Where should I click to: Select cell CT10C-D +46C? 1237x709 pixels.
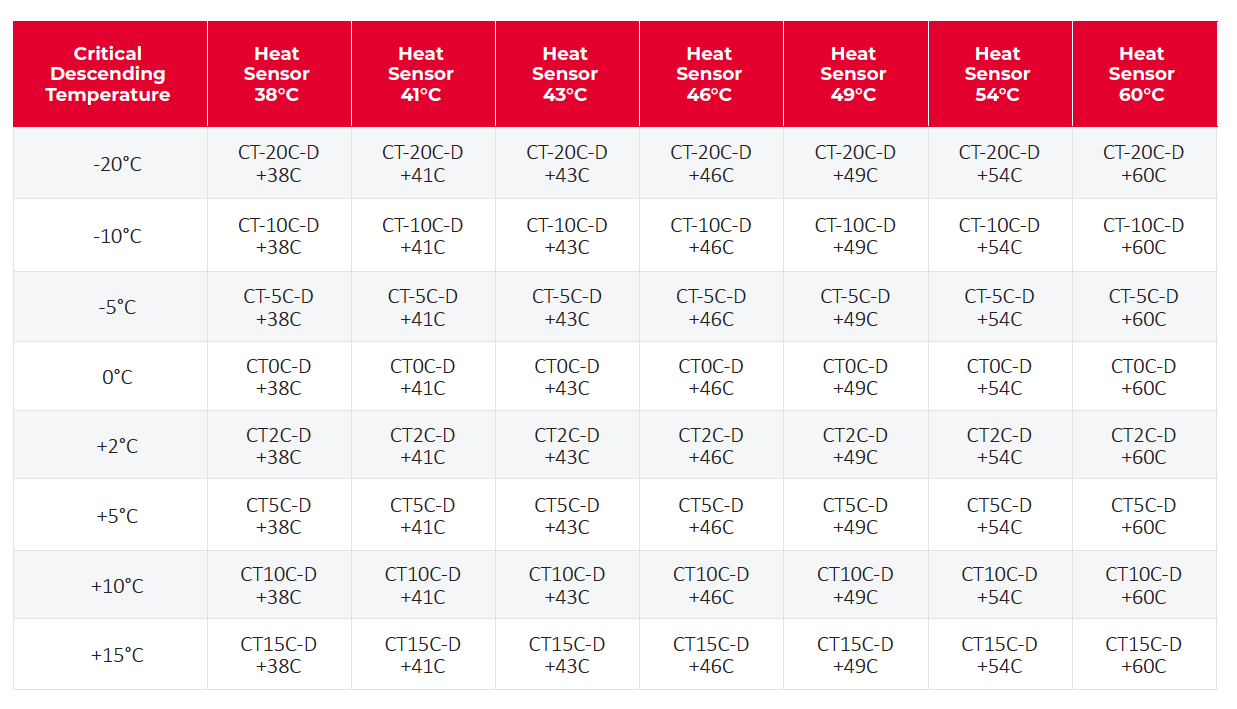tap(711, 586)
